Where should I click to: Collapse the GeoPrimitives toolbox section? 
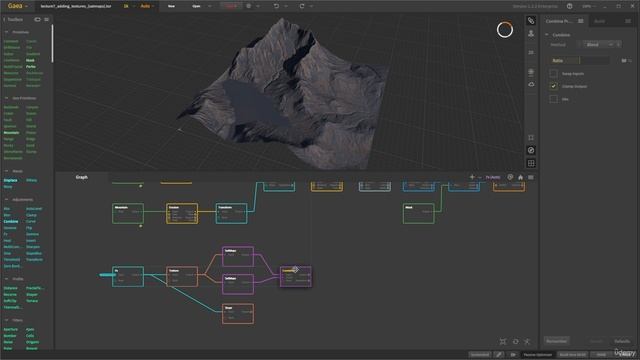point(7,98)
